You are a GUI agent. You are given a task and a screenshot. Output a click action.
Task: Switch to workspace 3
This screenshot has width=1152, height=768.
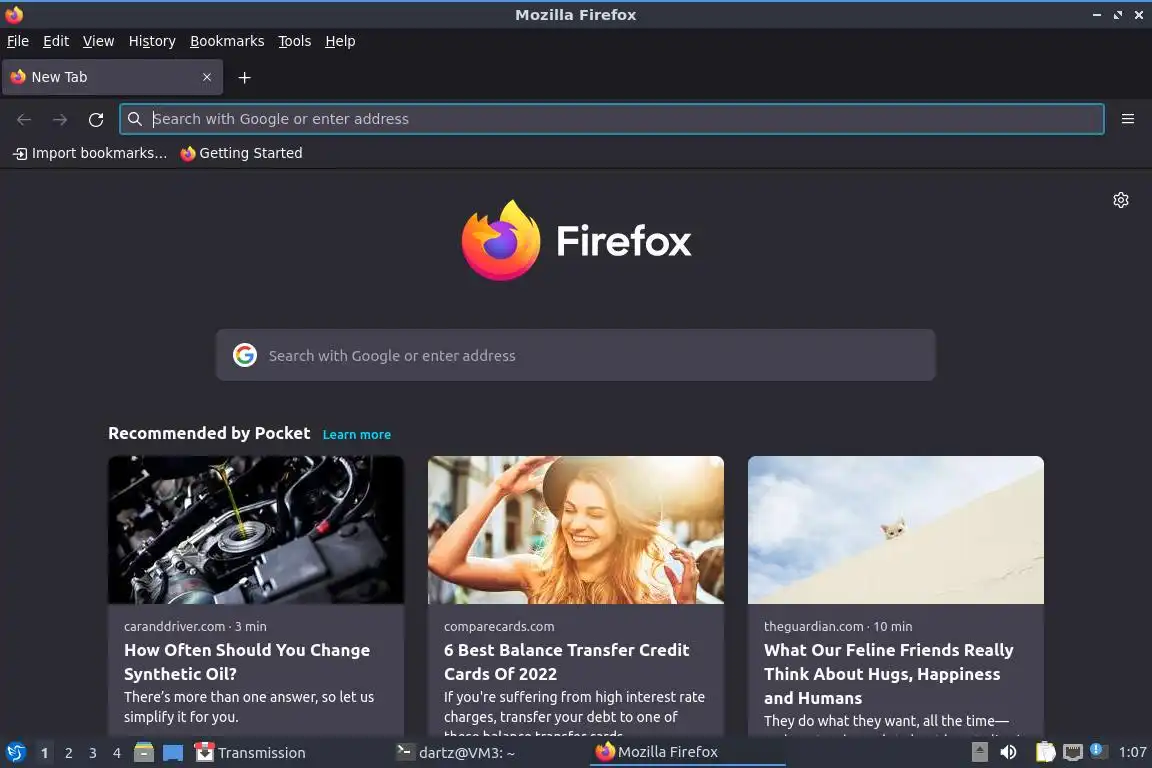[93, 753]
